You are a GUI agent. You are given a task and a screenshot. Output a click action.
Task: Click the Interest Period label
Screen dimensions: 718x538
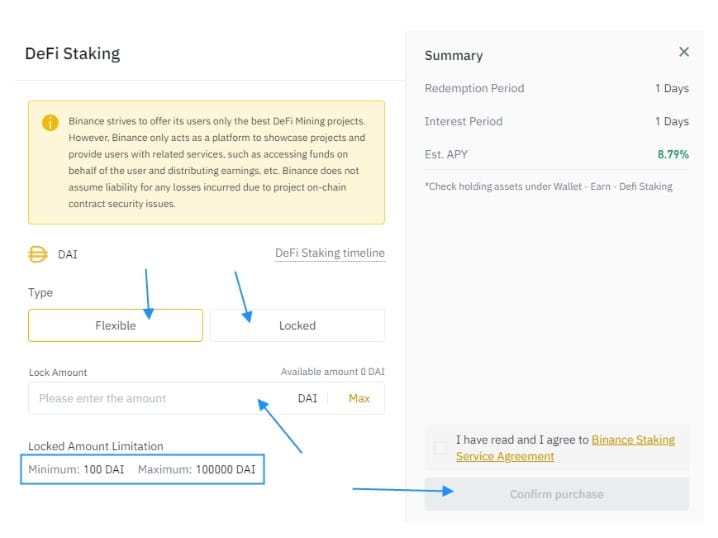pos(463,121)
